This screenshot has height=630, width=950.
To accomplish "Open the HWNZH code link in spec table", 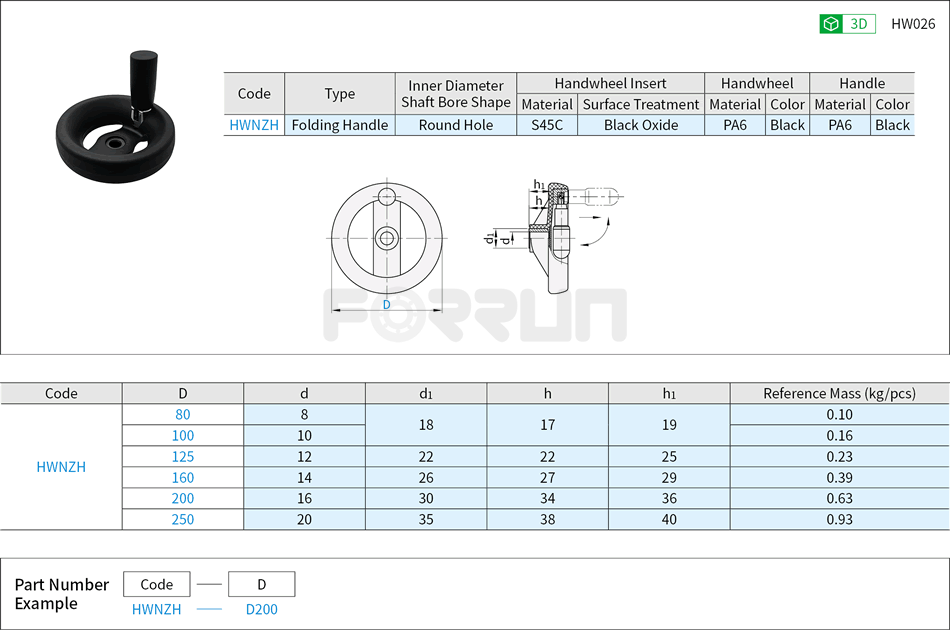I will click(x=254, y=125).
